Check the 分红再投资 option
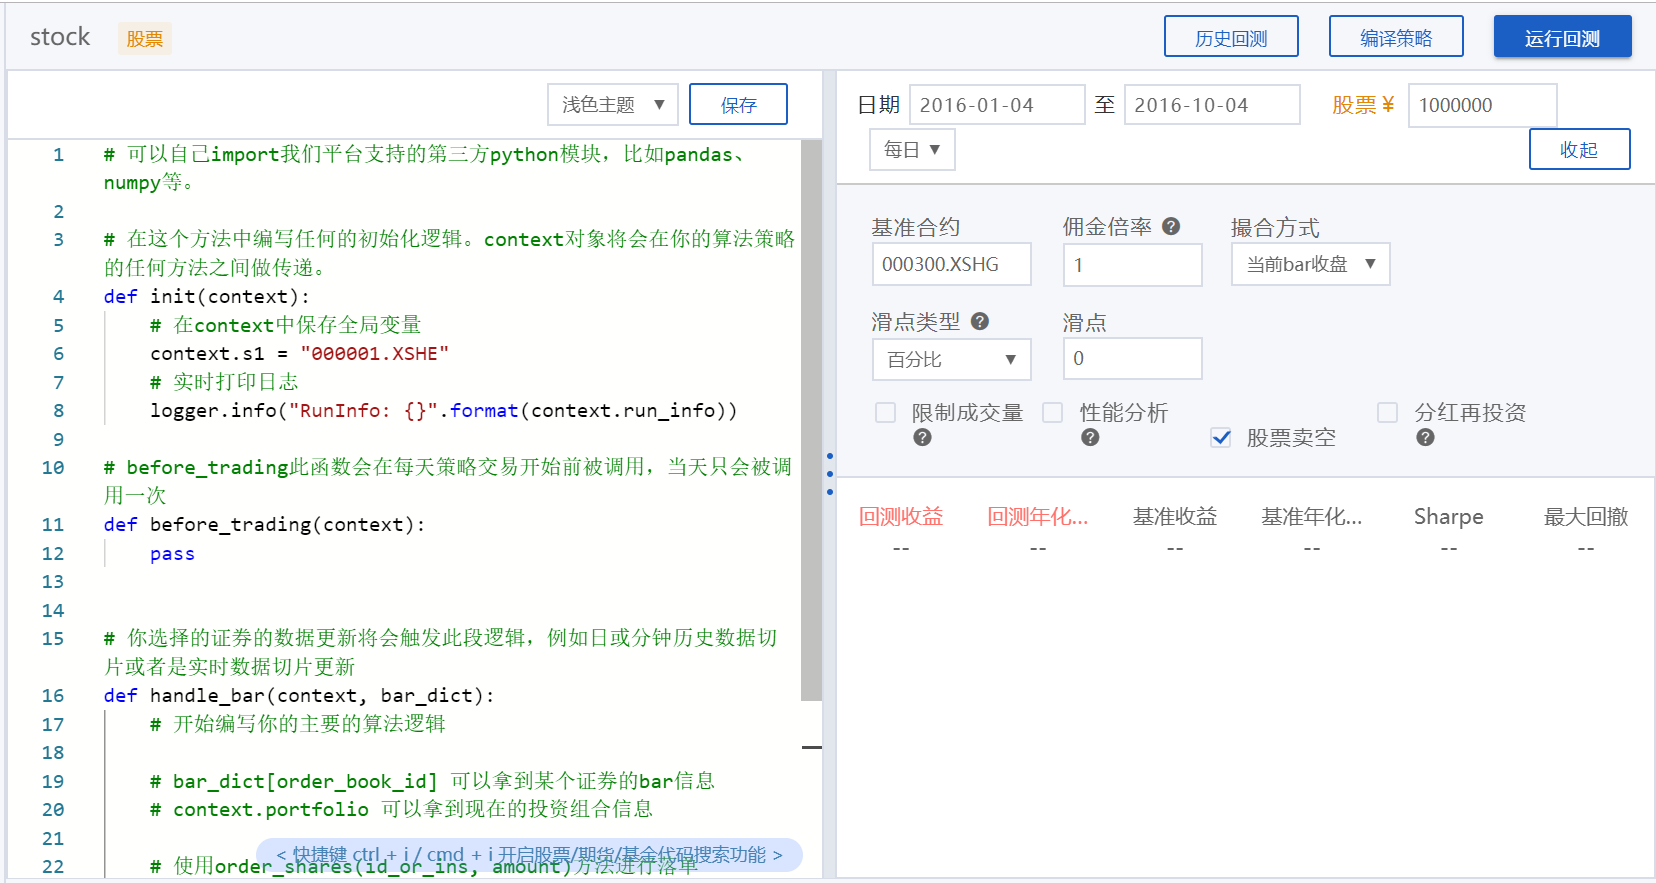Viewport: 1656px width, 883px height. coord(1387,413)
